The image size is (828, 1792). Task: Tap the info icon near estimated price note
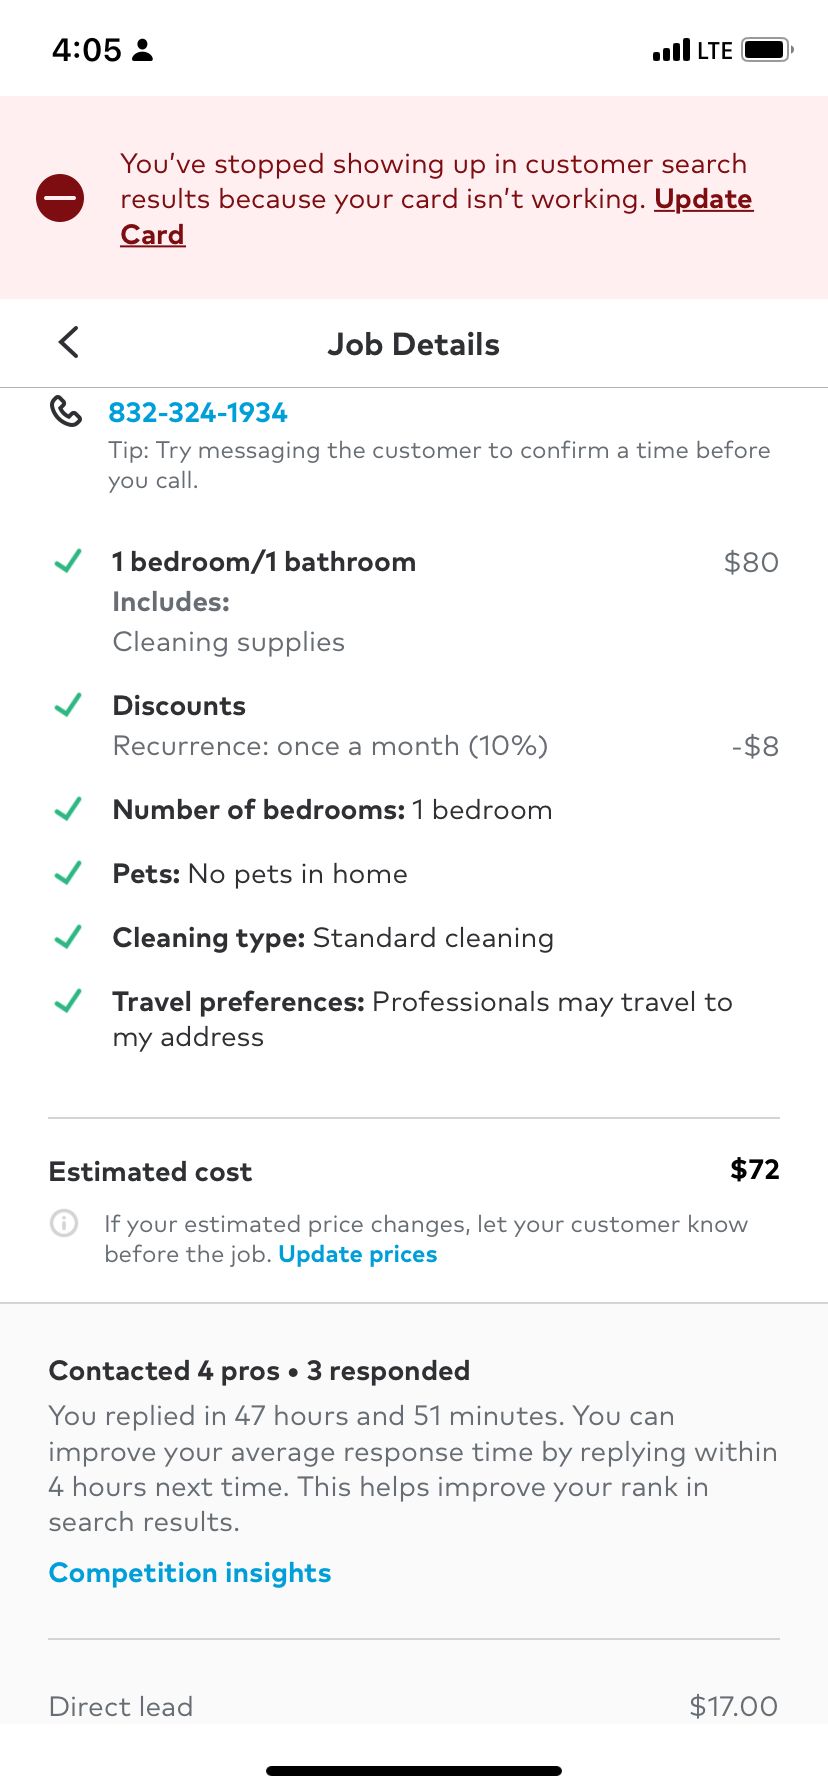[x=64, y=1223]
